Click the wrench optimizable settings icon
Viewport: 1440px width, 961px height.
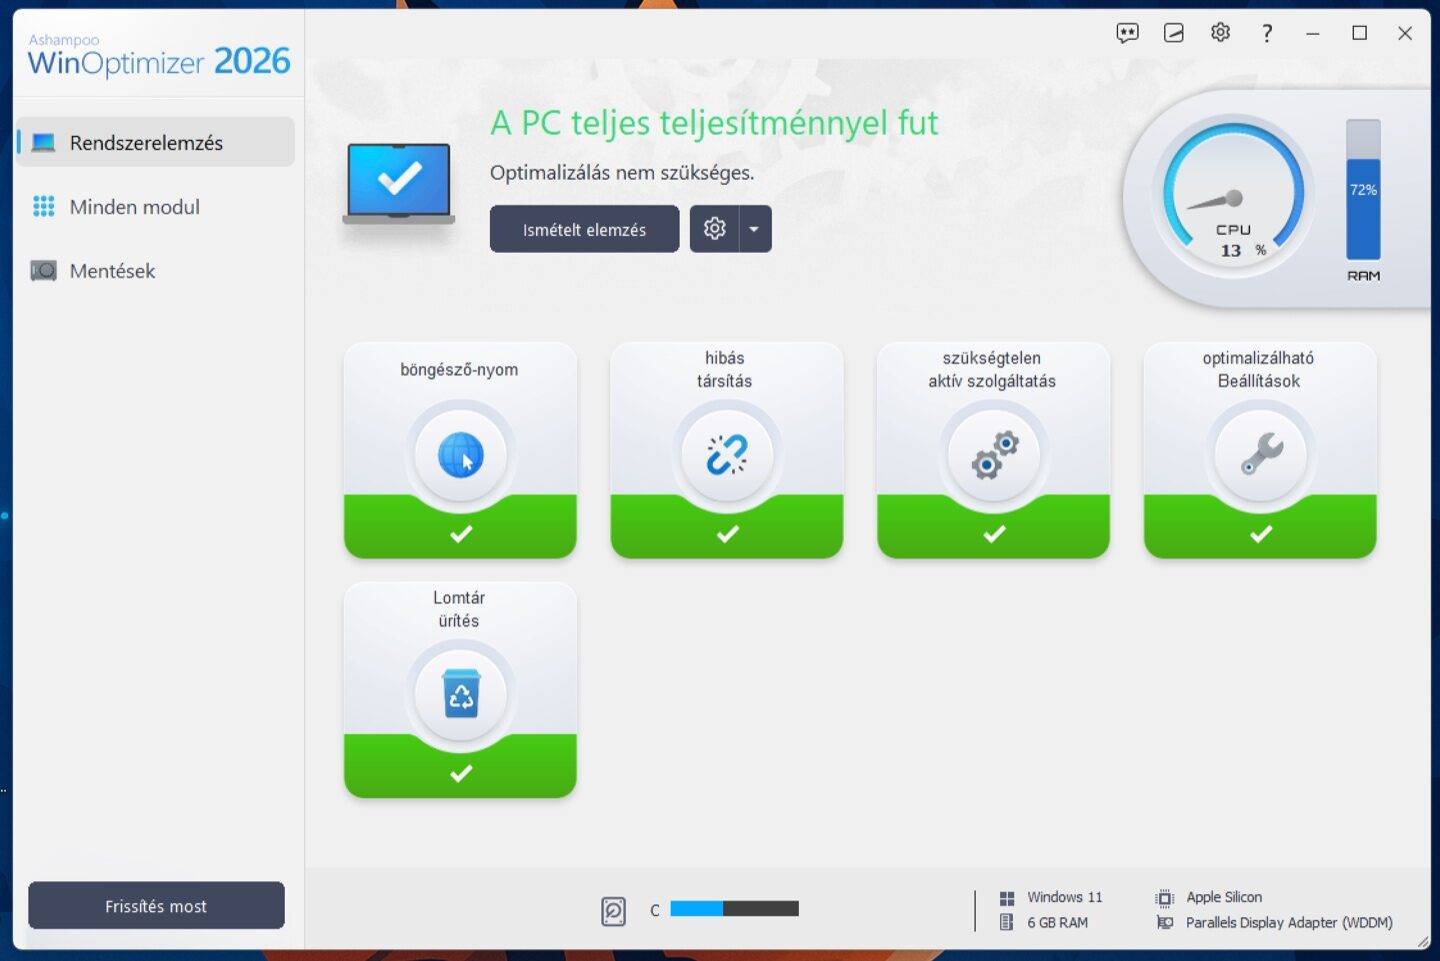pos(1261,453)
